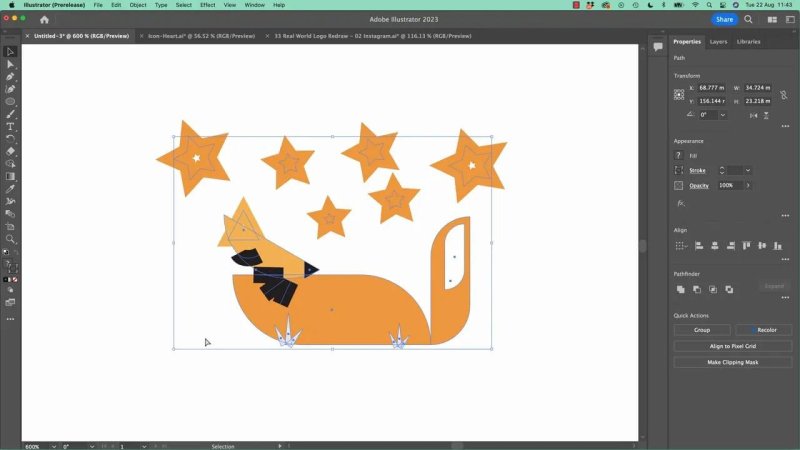Select the Type tool
Viewport: 800px width, 450px height.
10,127
